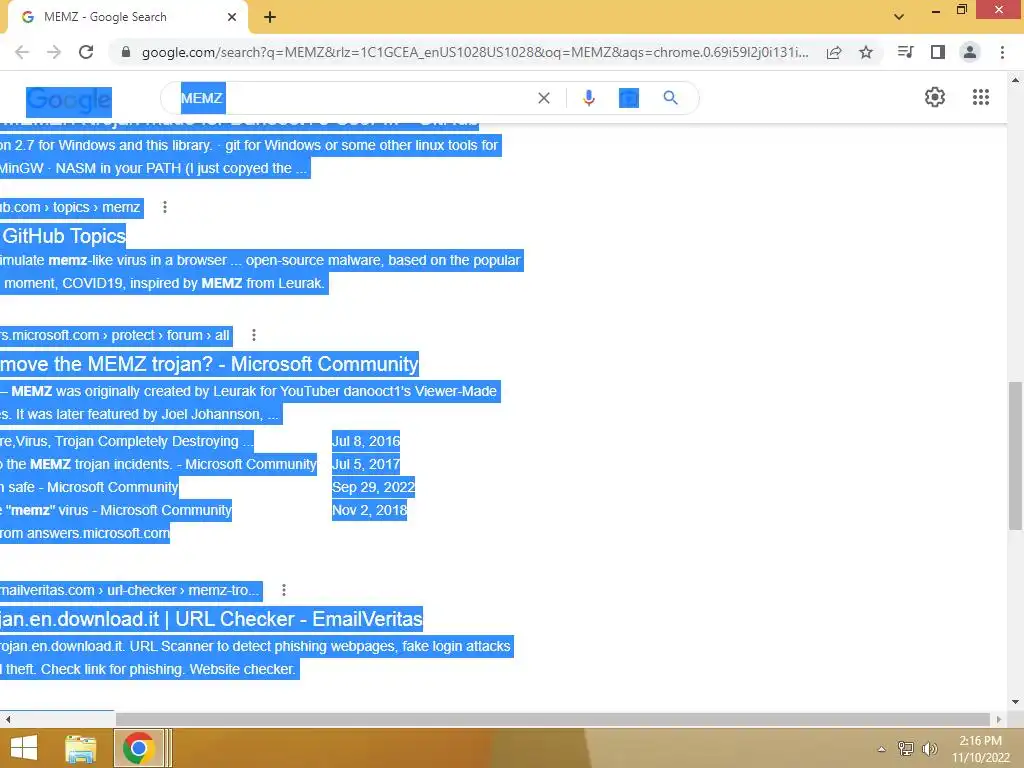Viewport: 1024px width, 768px height.
Task: Submit search with the magnifier icon
Action: tap(670, 98)
